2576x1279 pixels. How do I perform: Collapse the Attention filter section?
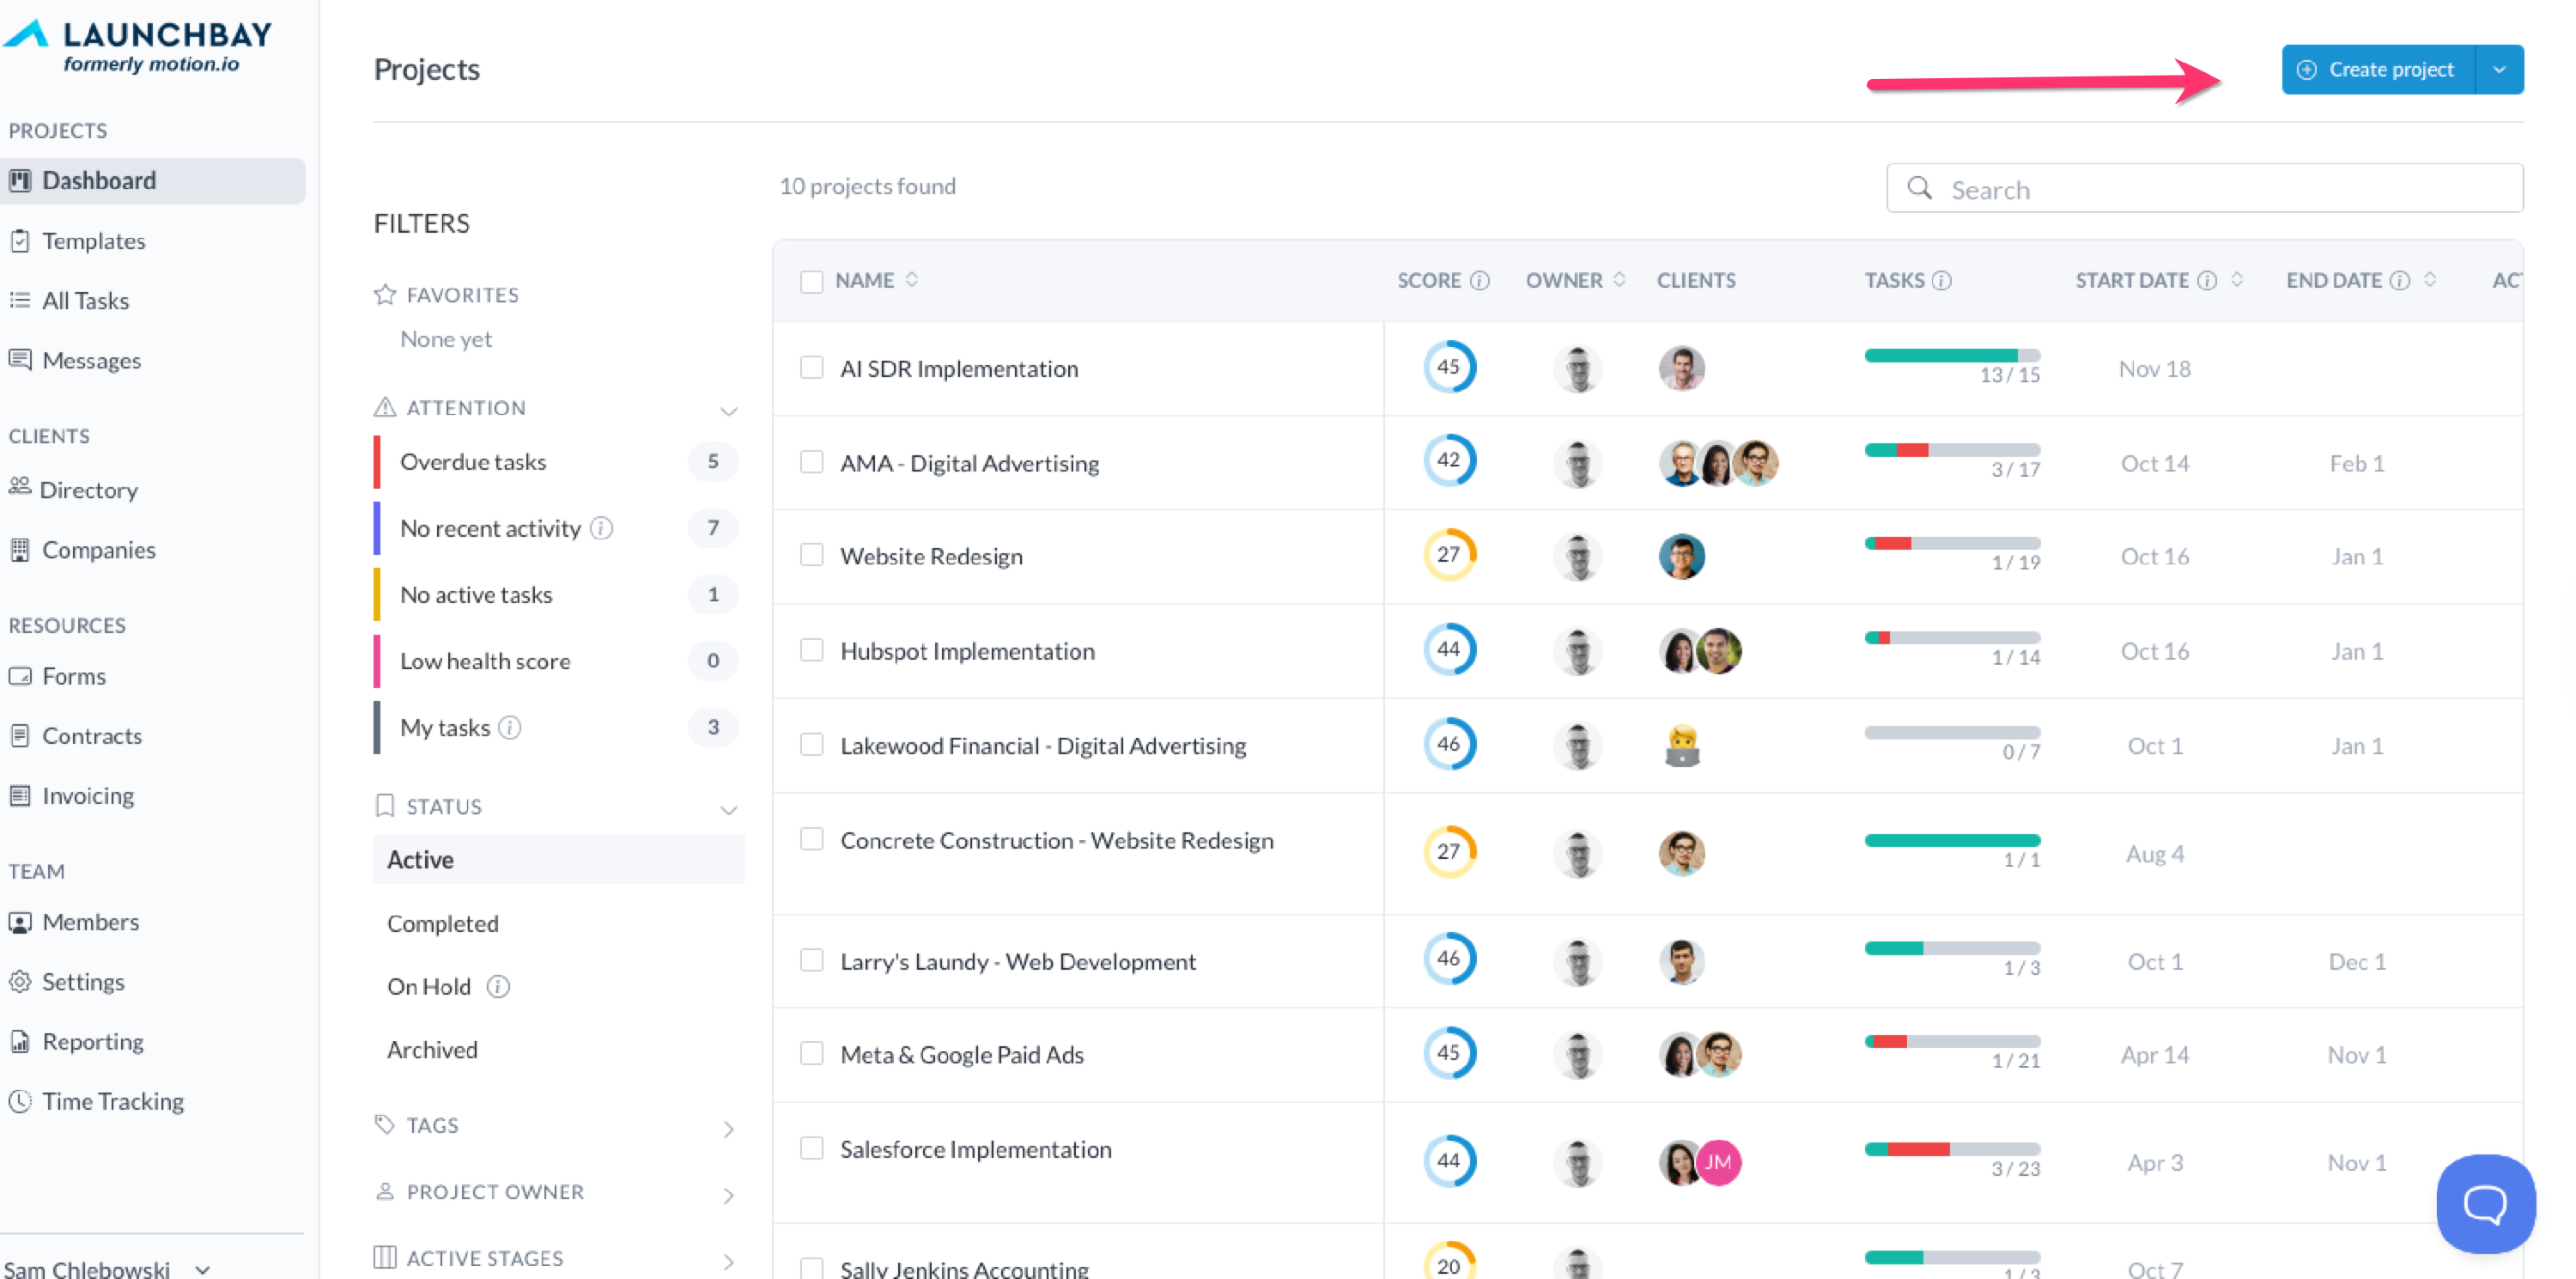pos(728,410)
